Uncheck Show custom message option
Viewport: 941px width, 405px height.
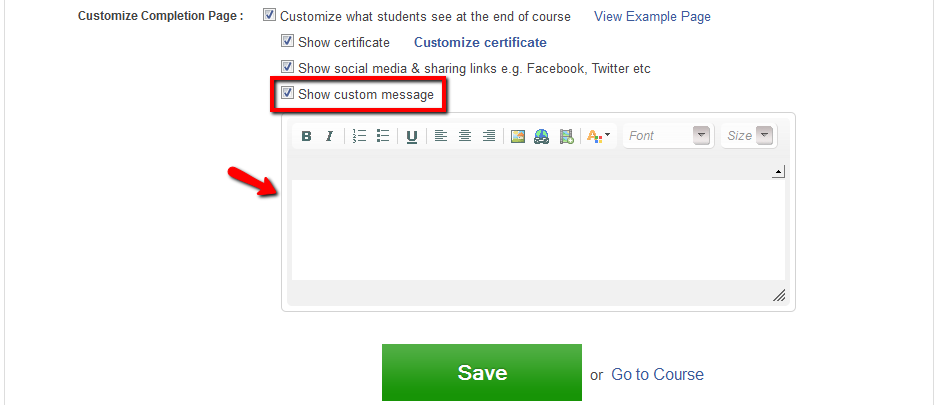(x=288, y=94)
